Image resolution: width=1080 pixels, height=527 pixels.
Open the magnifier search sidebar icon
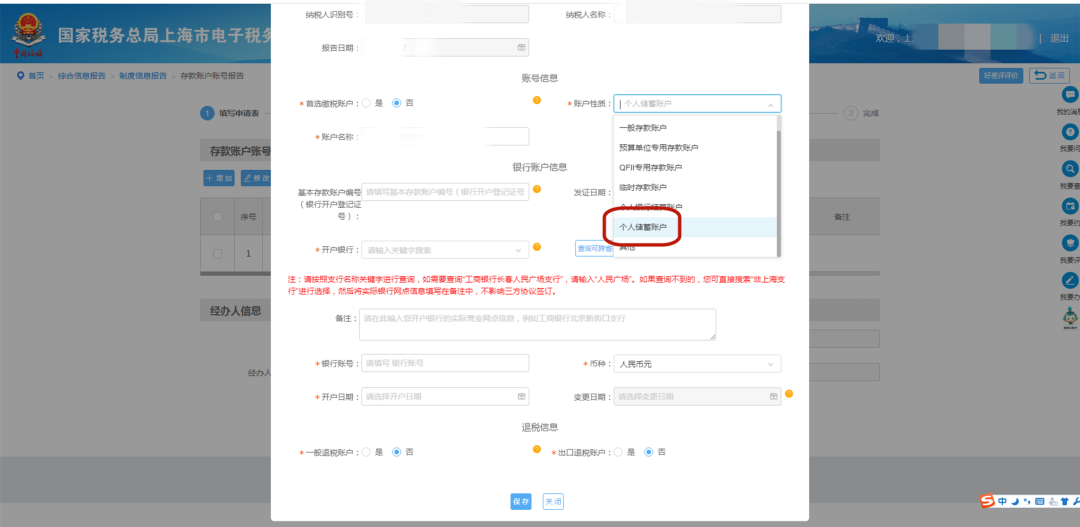(1070, 169)
